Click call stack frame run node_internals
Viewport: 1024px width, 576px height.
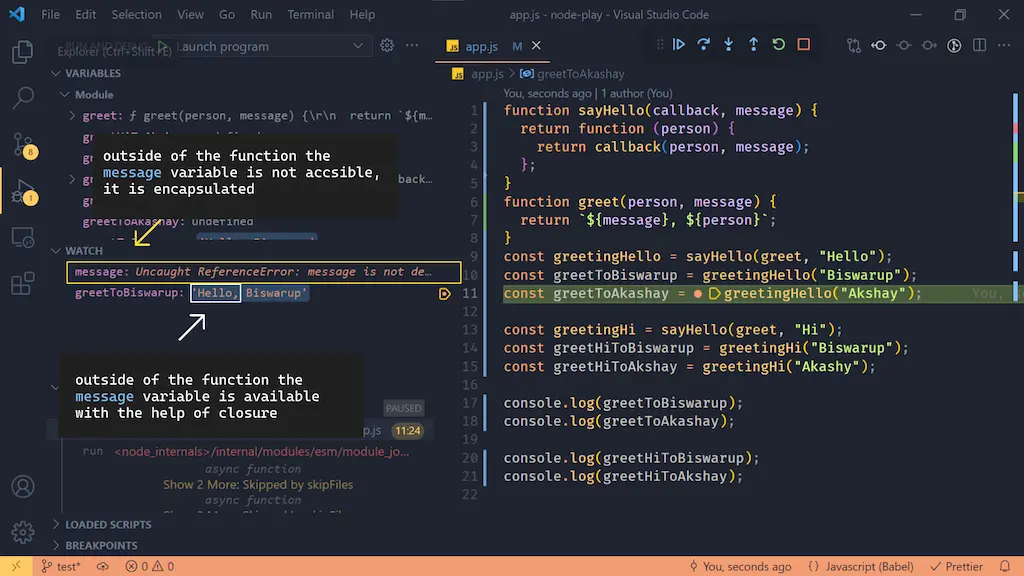[x=246, y=451]
